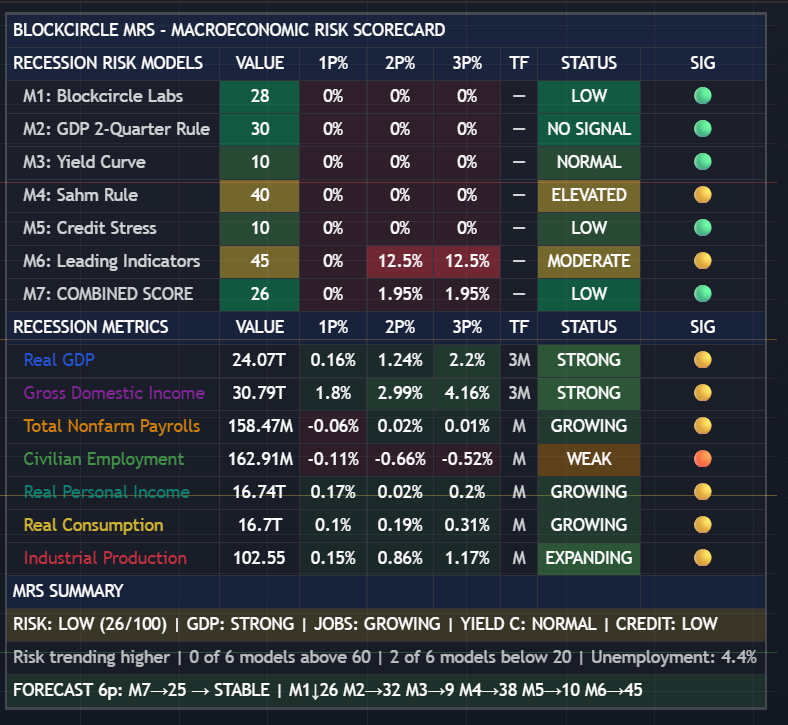Click the Real GDP metric name
788x725 pixels.
click(59, 360)
